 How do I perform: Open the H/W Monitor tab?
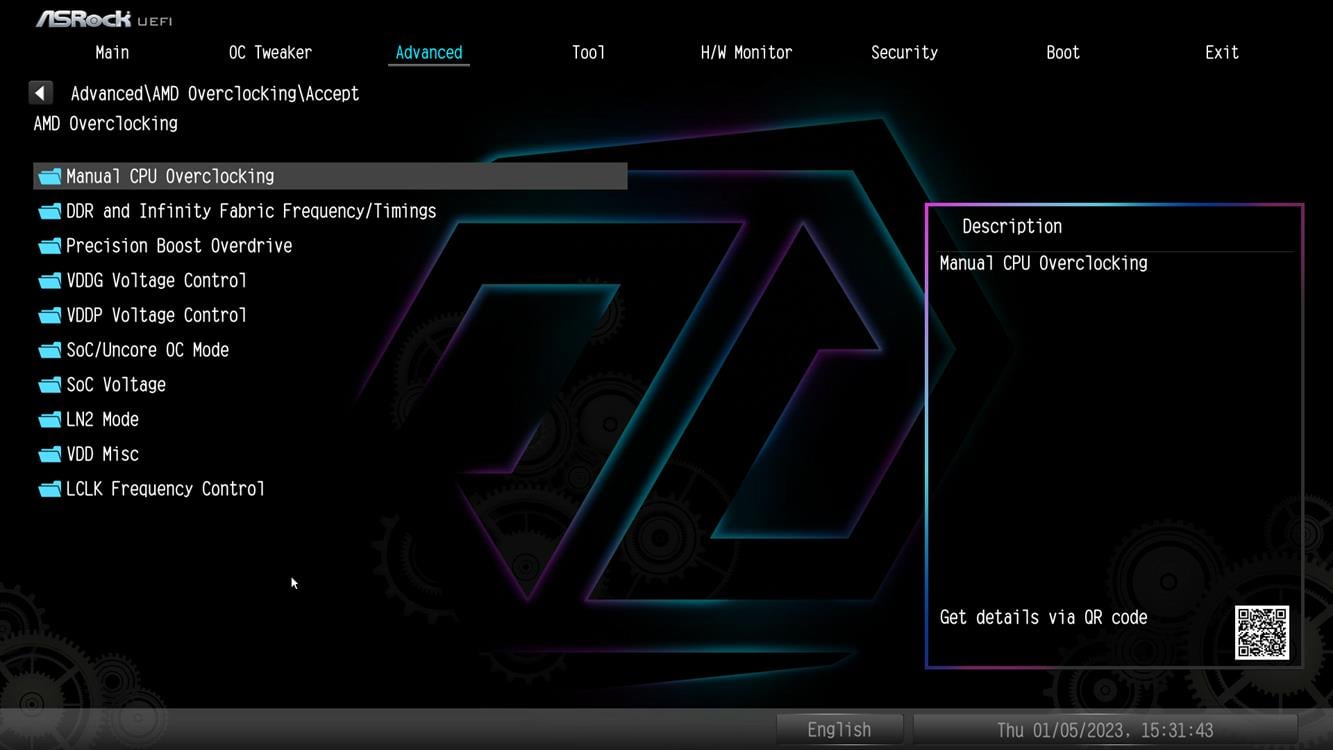pyautogui.click(x=746, y=52)
